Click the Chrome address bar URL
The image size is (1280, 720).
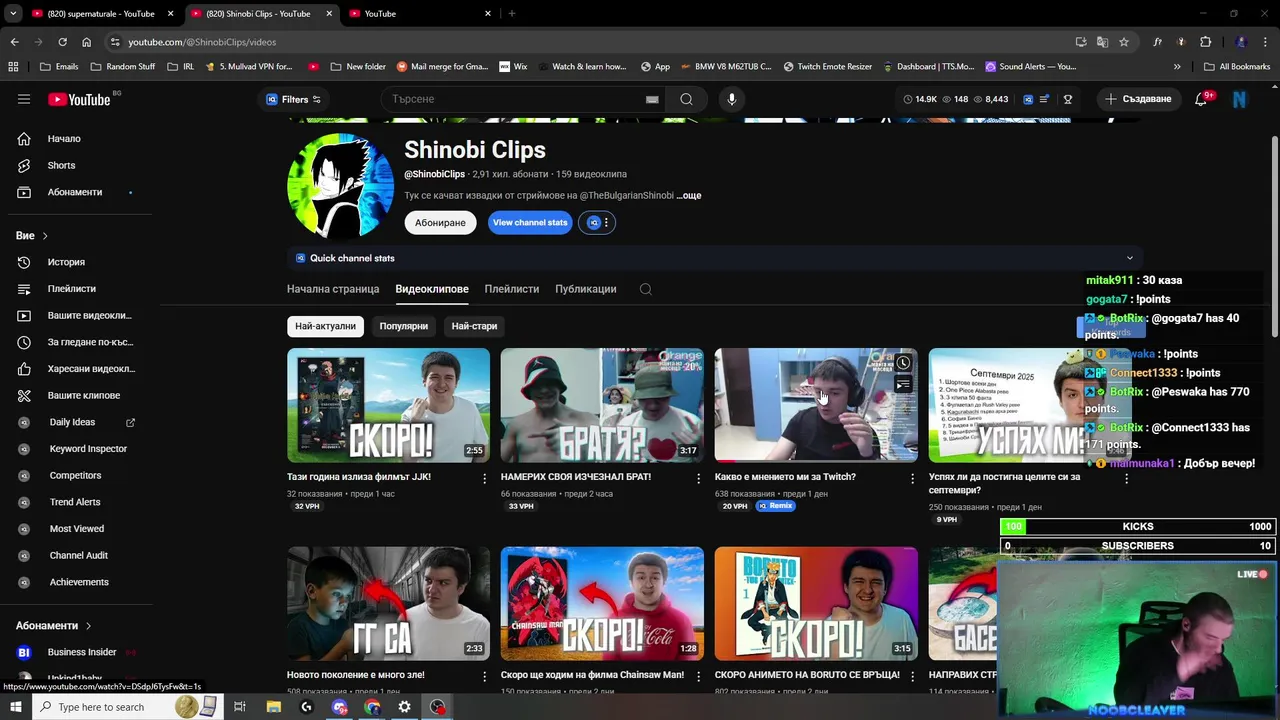[x=202, y=42]
